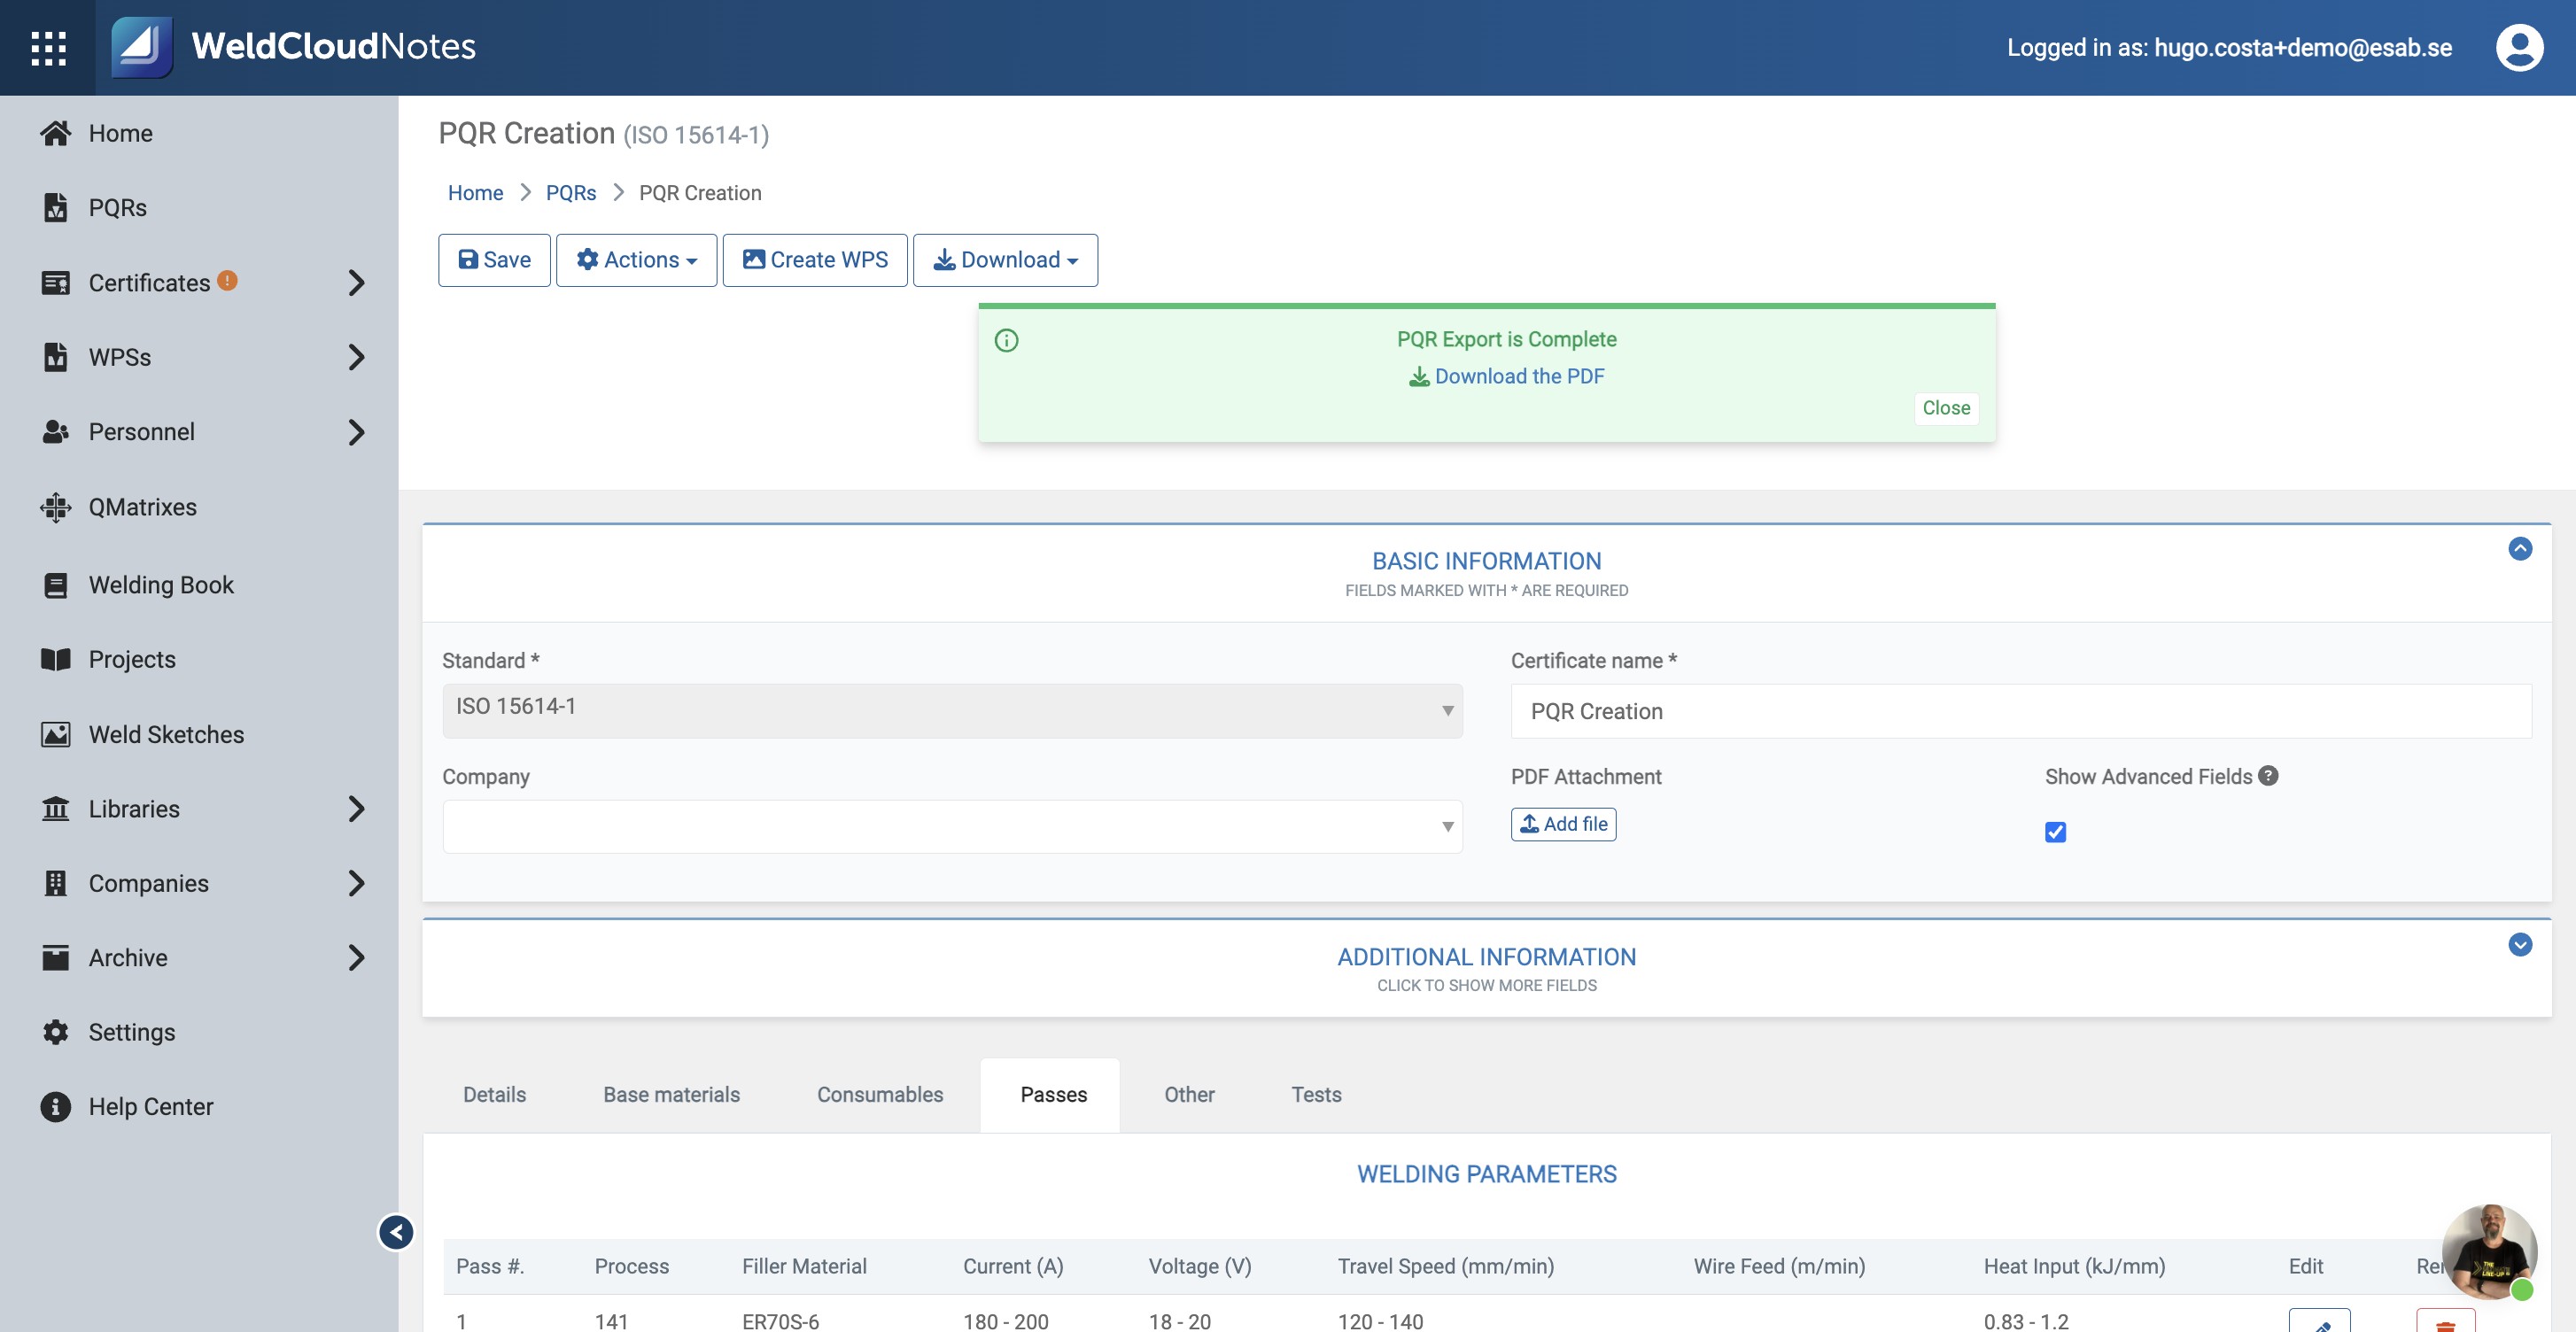Click the orange Certificates alert badge
Viewport: 2576px width, 1332px height.
point(227,280)
